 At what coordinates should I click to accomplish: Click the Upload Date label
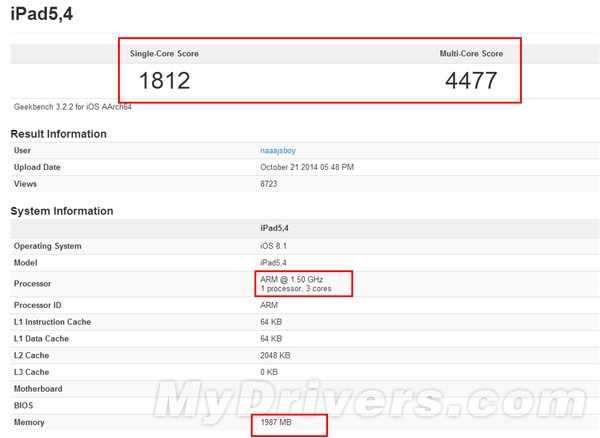click(37, 167)
